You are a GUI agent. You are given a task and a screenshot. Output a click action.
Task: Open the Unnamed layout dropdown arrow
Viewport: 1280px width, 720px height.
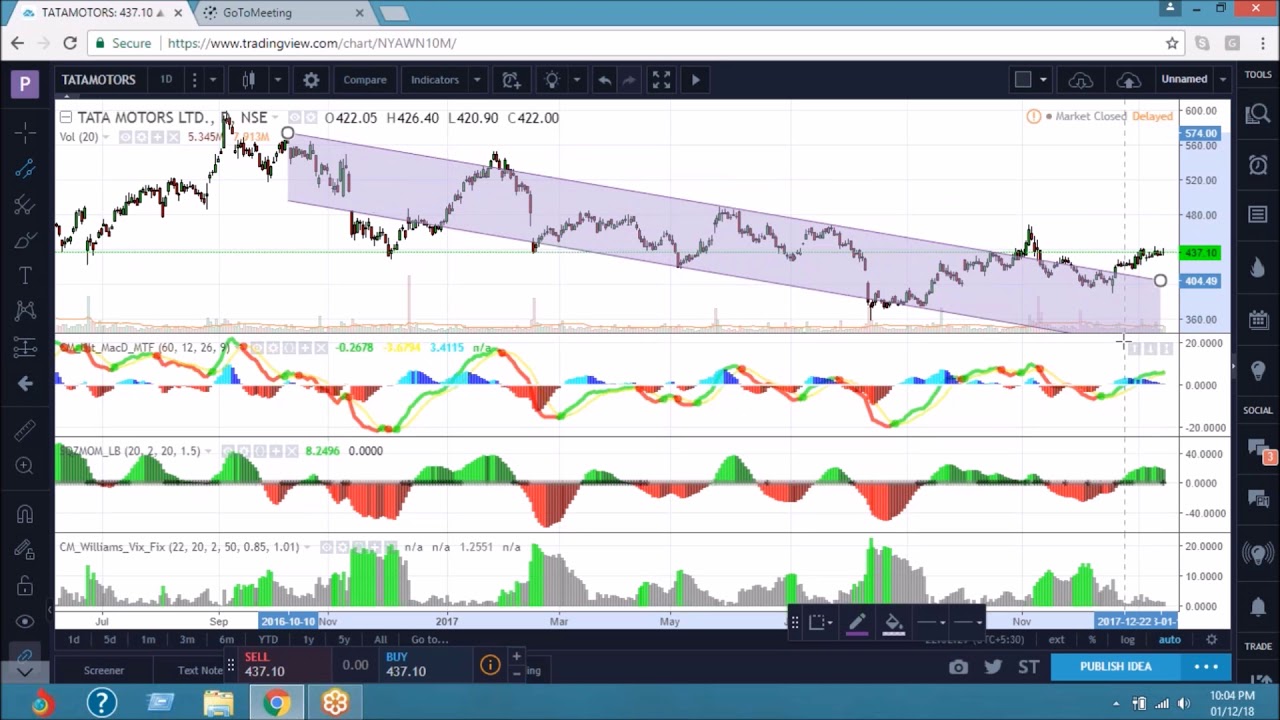(1221, 80)
